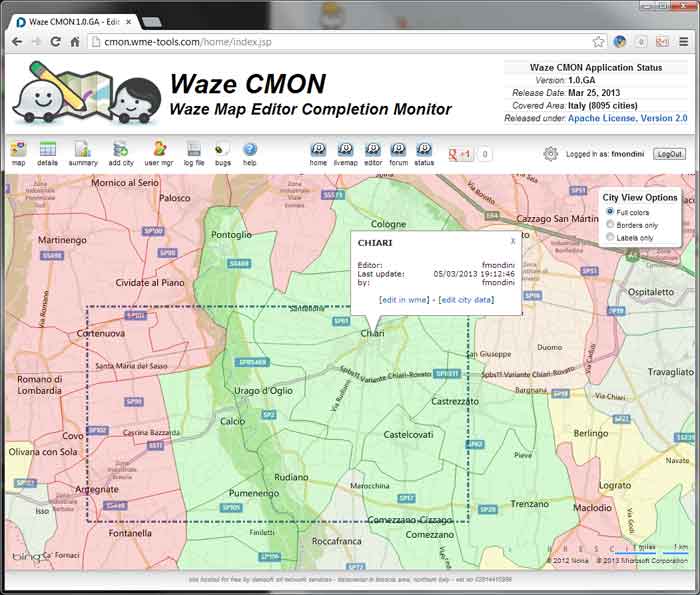
Task: Click the Rudiano map label
Action: click(x=291, y=477)
